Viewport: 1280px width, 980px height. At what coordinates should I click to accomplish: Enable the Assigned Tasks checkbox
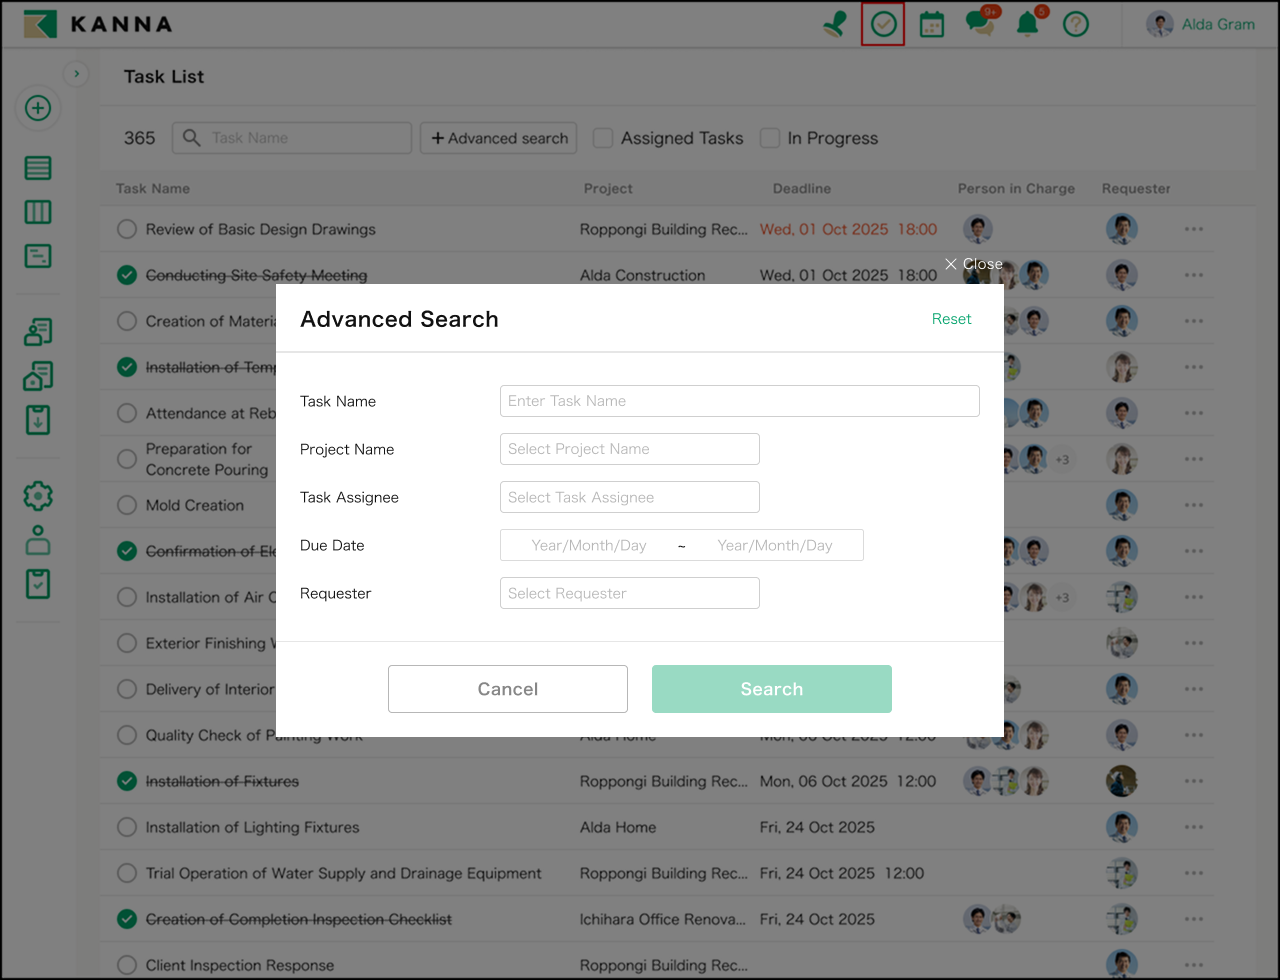point(603,138)
